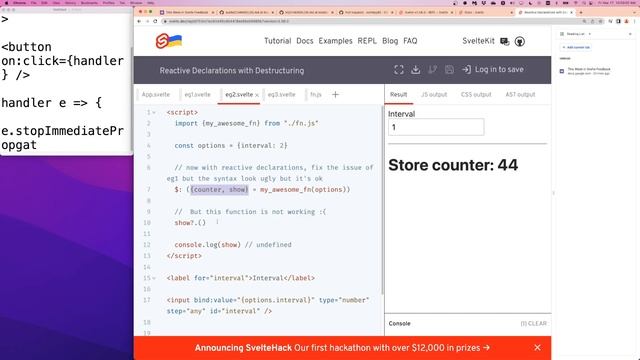Toggle REPL fullscreen editor mode
The image size is (640, 360).
pos(399,70)
